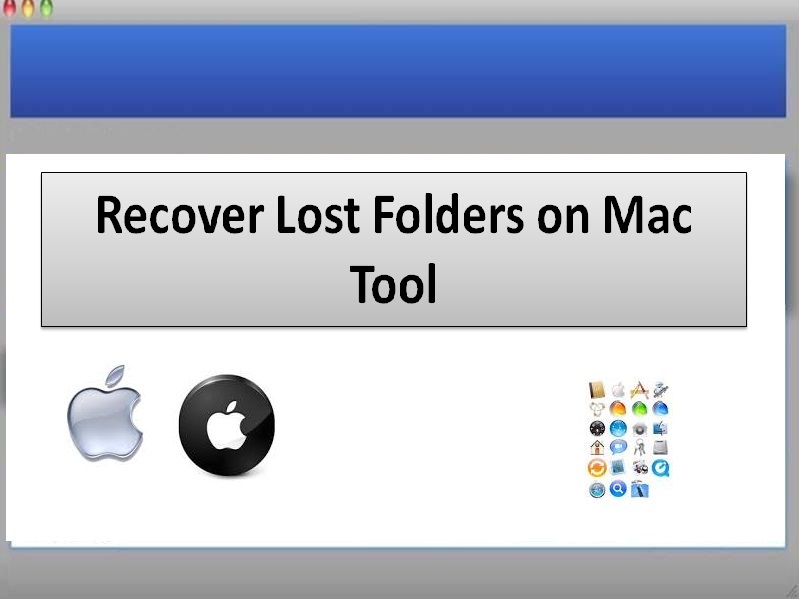The image size is (799, 599).
Task: Click the Safari compass icon in grid
Action: (597, 490)
